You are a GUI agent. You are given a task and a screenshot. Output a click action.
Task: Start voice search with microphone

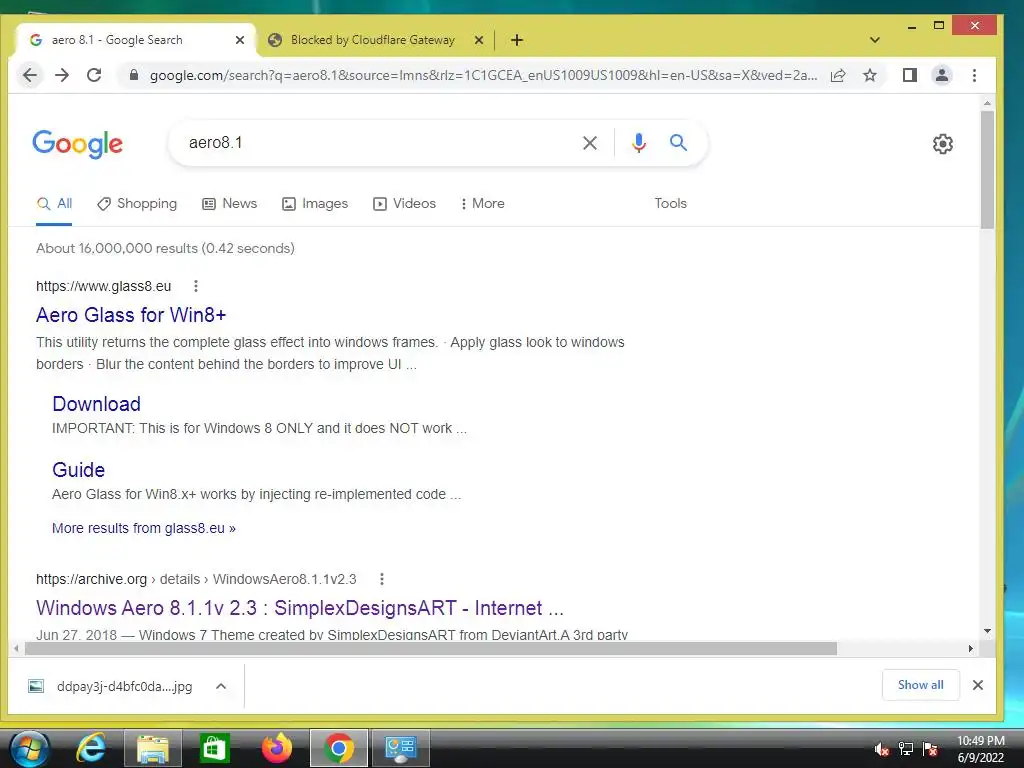(x=639, y=143)
